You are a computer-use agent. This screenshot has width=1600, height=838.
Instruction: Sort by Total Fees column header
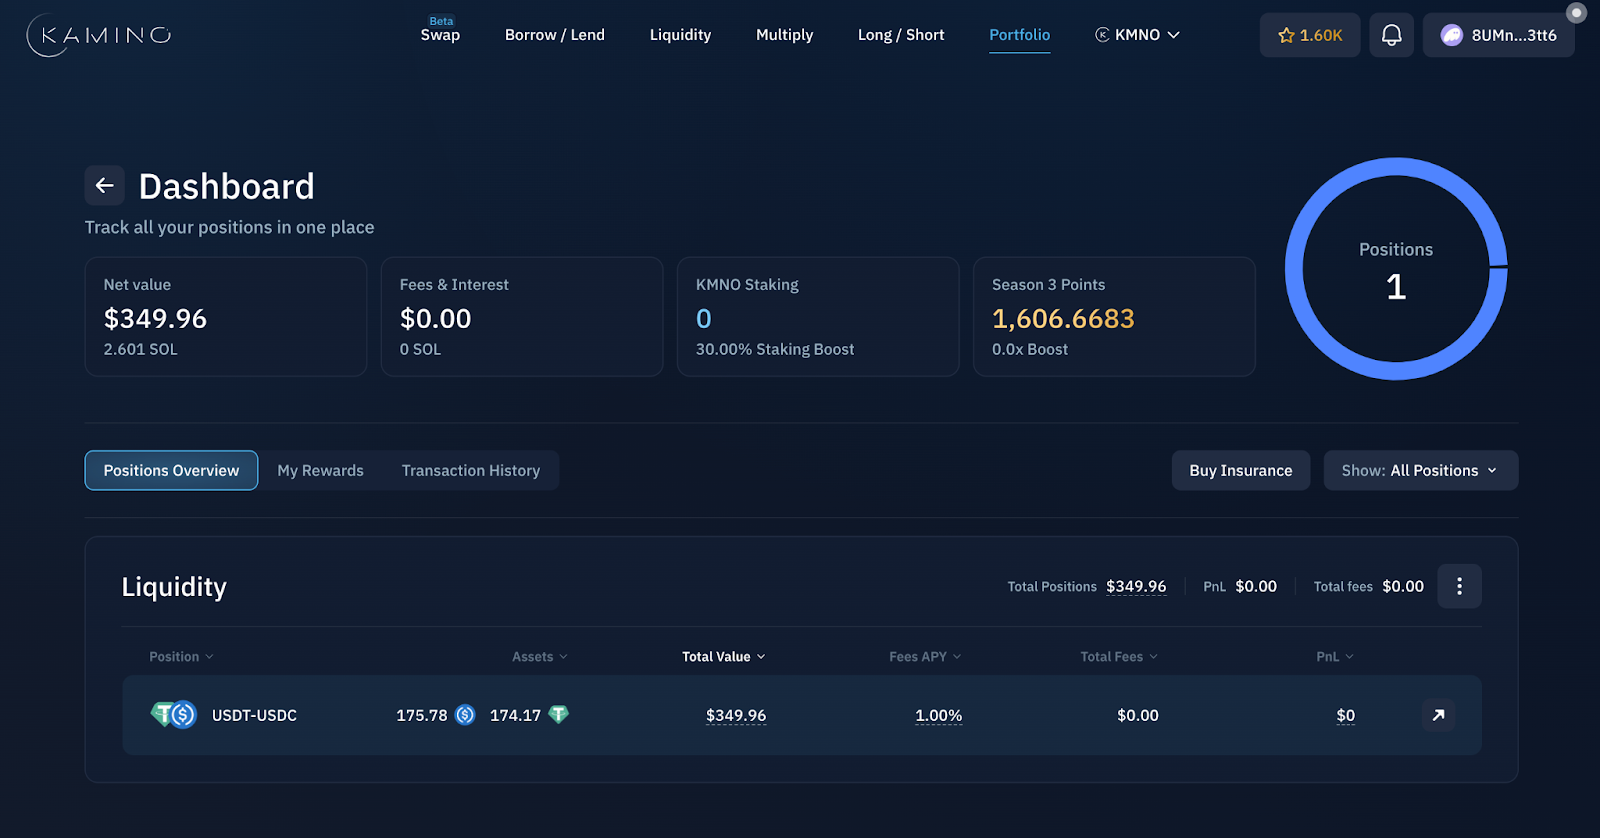tap(1119, 657)
